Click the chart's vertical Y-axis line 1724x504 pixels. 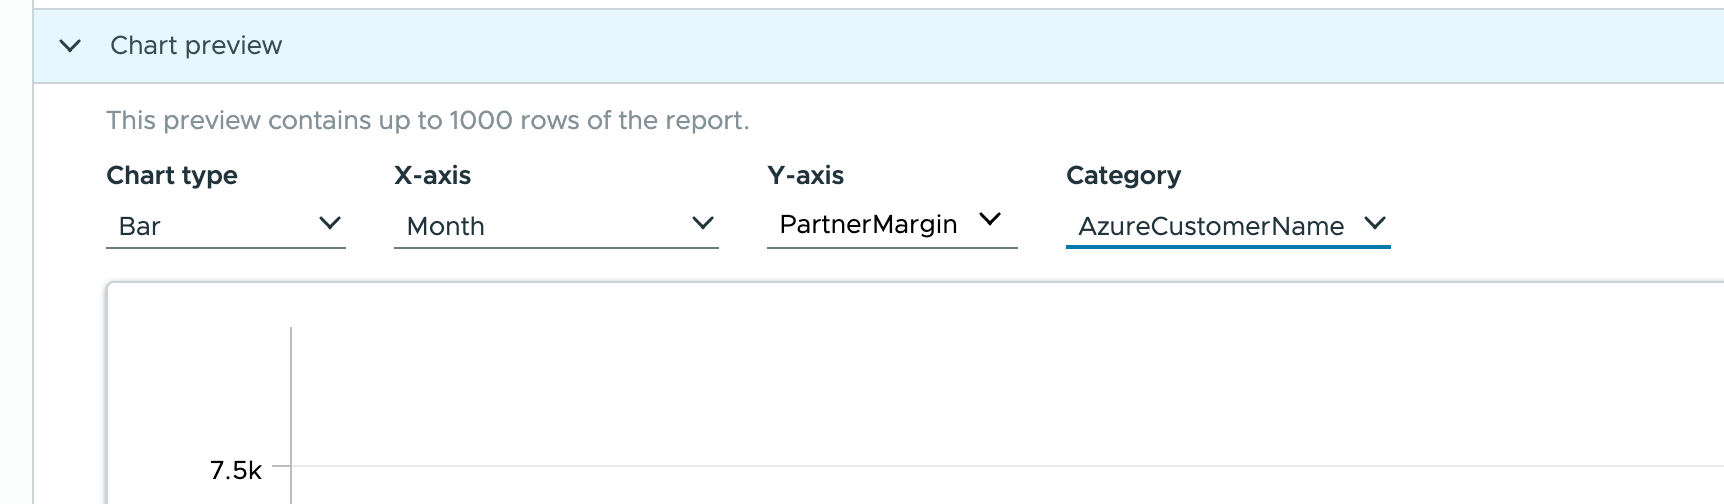point(291,400)
